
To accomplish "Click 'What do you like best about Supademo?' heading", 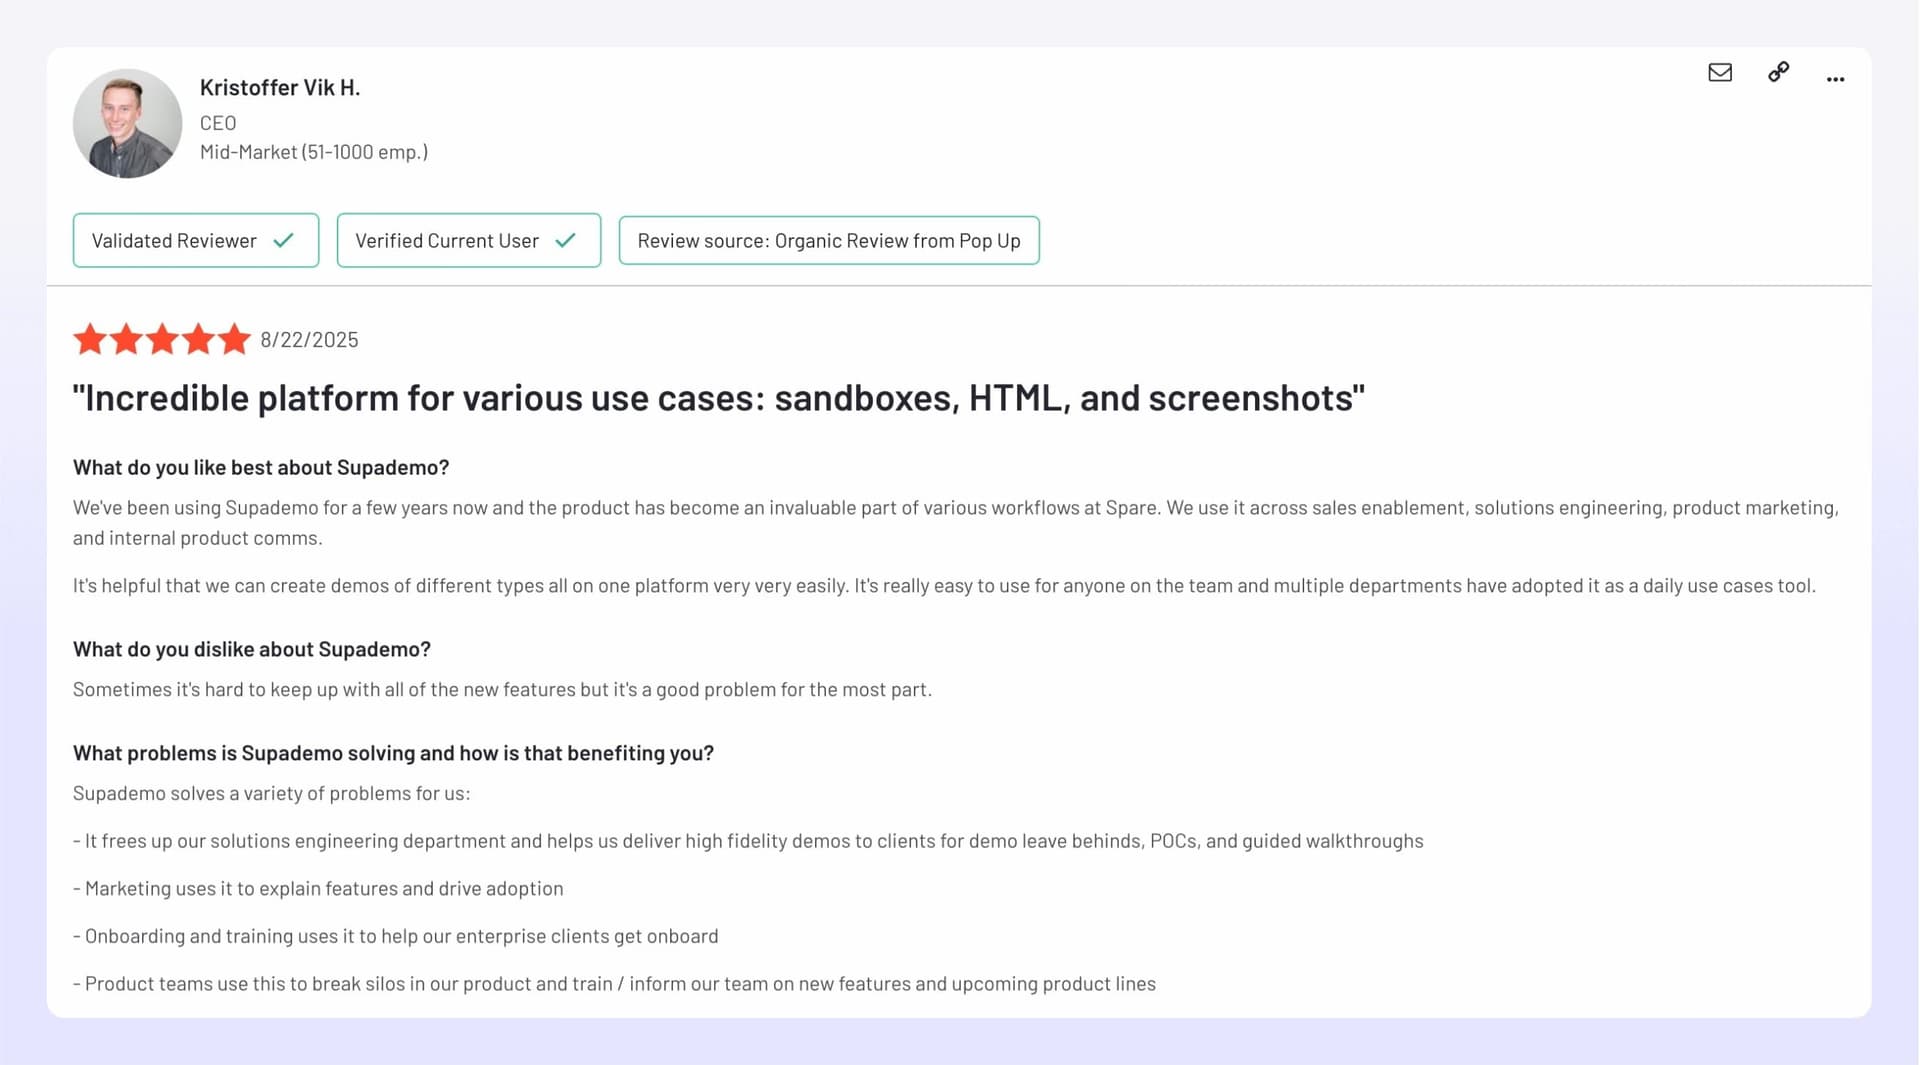I will (x=261, y=468).
